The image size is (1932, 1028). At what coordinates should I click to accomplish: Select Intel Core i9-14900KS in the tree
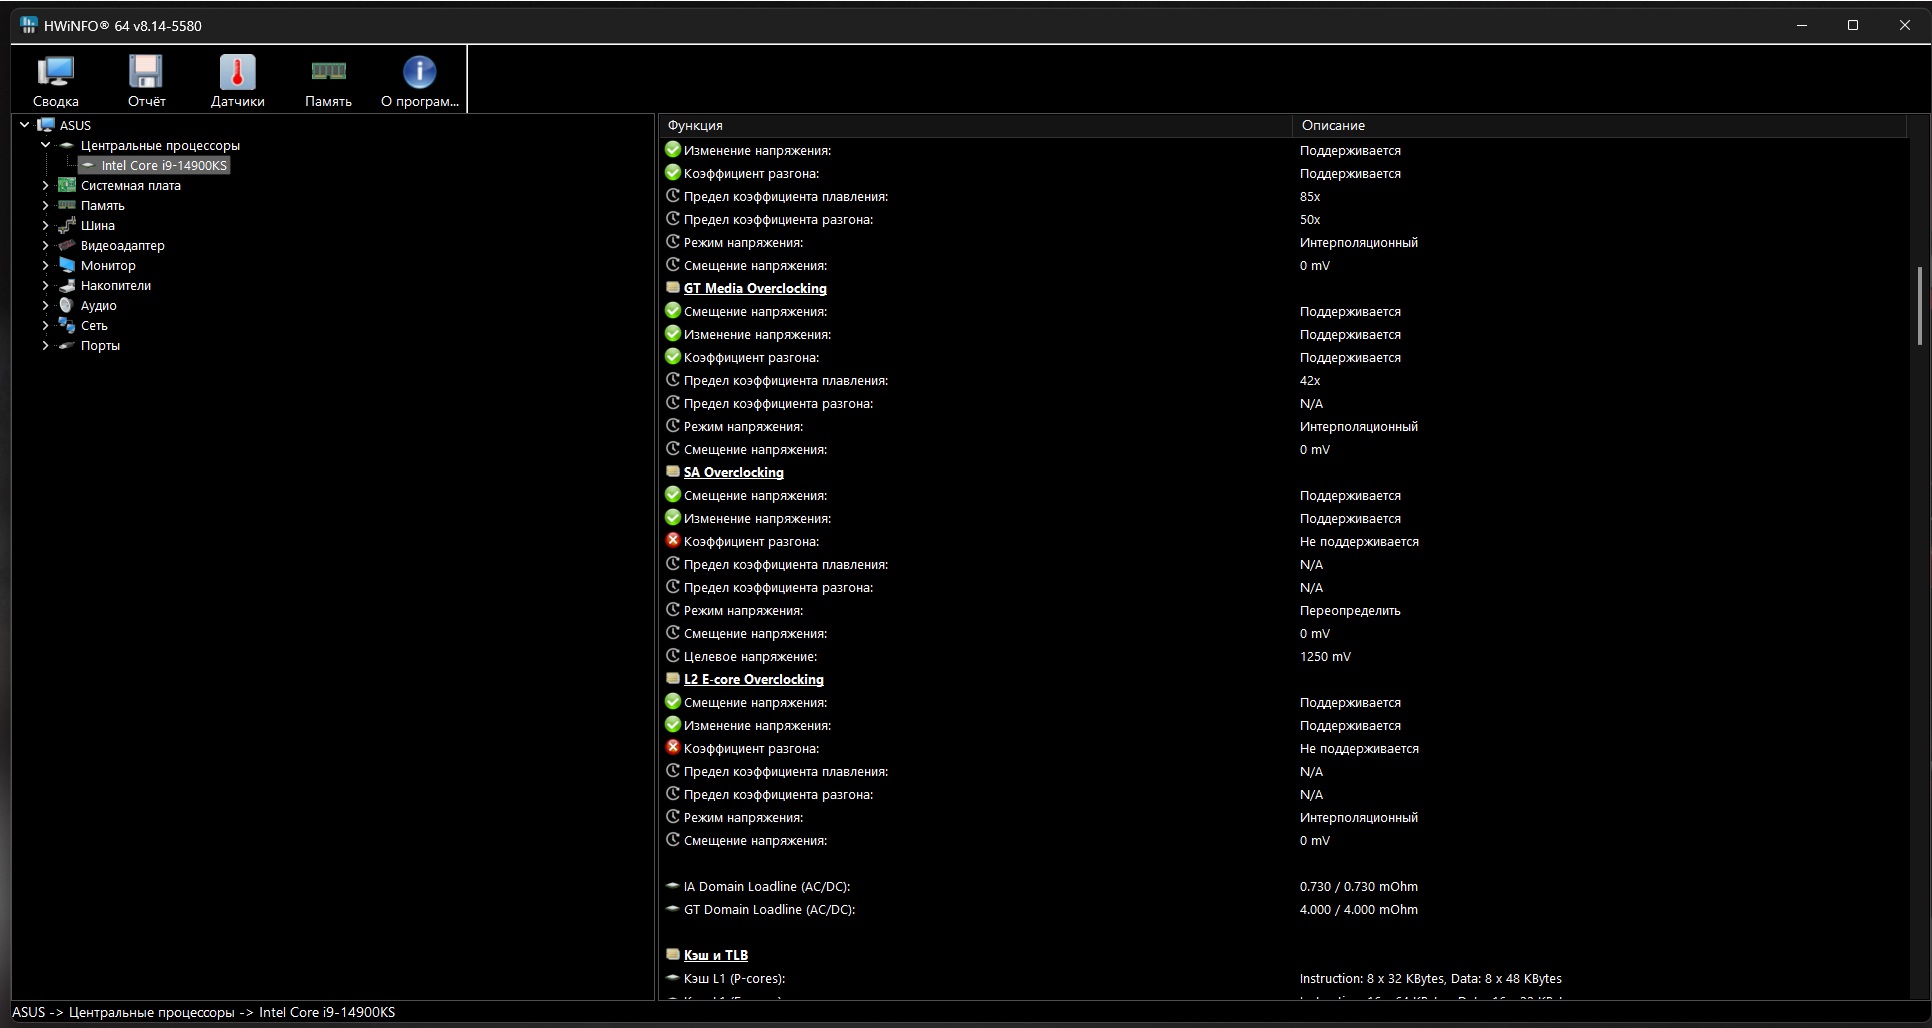tap(164, 165)
